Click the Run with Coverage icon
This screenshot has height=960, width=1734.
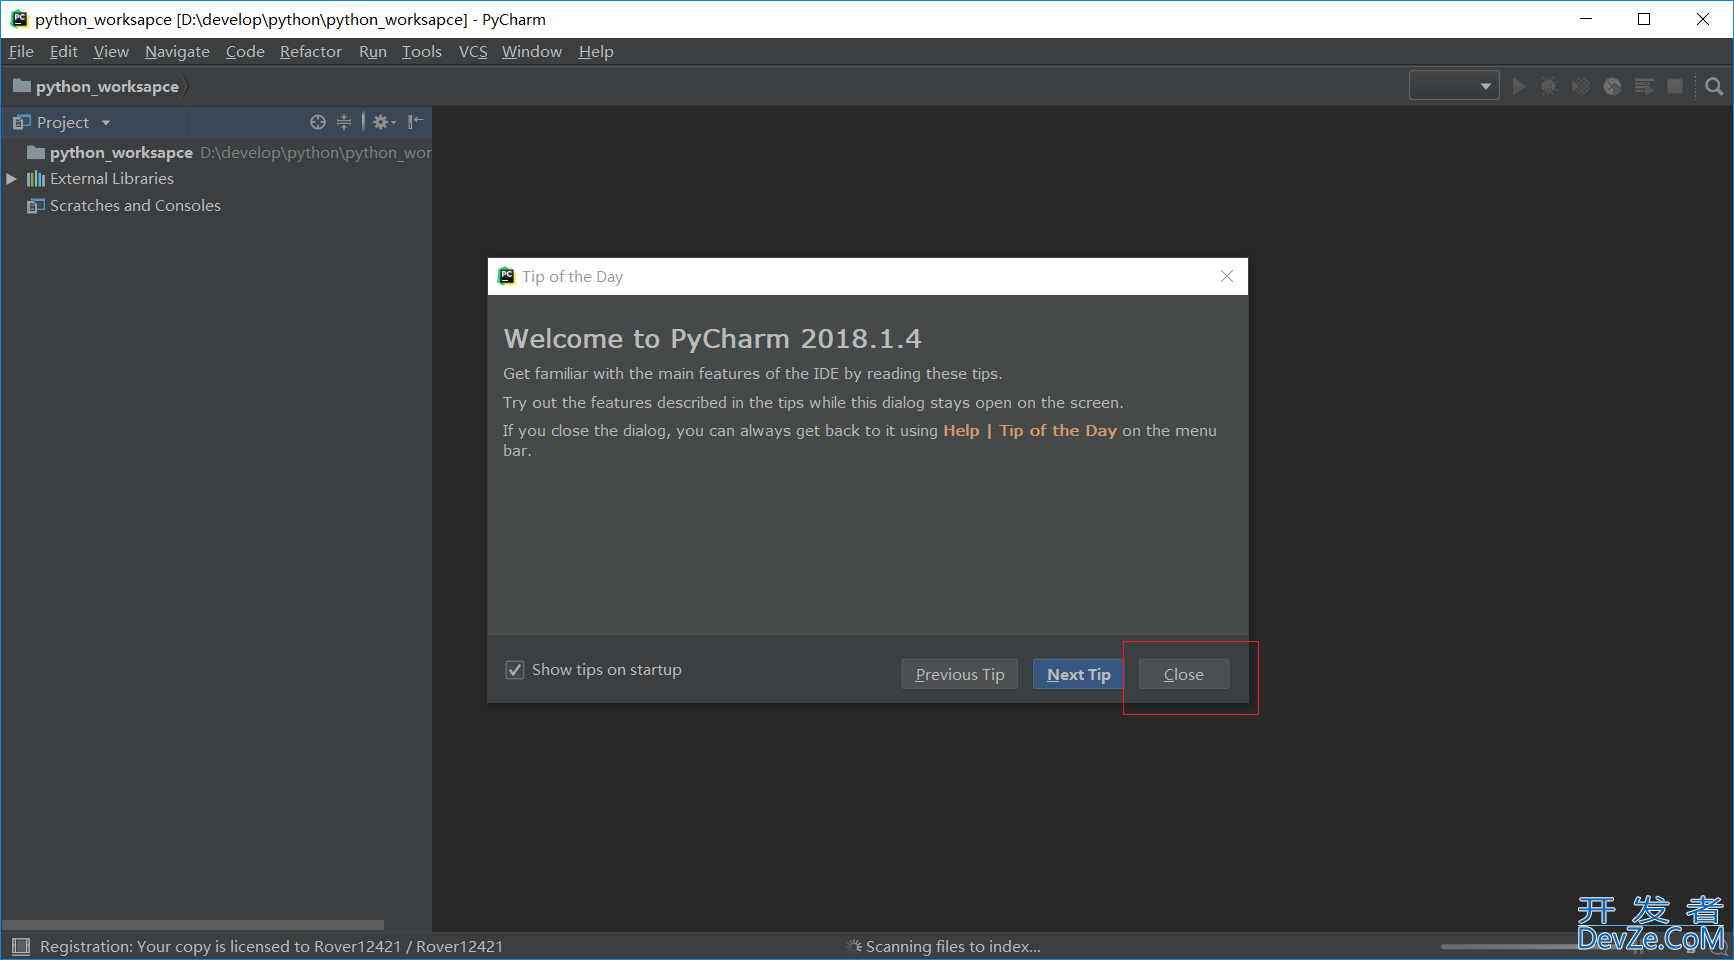1580,87
